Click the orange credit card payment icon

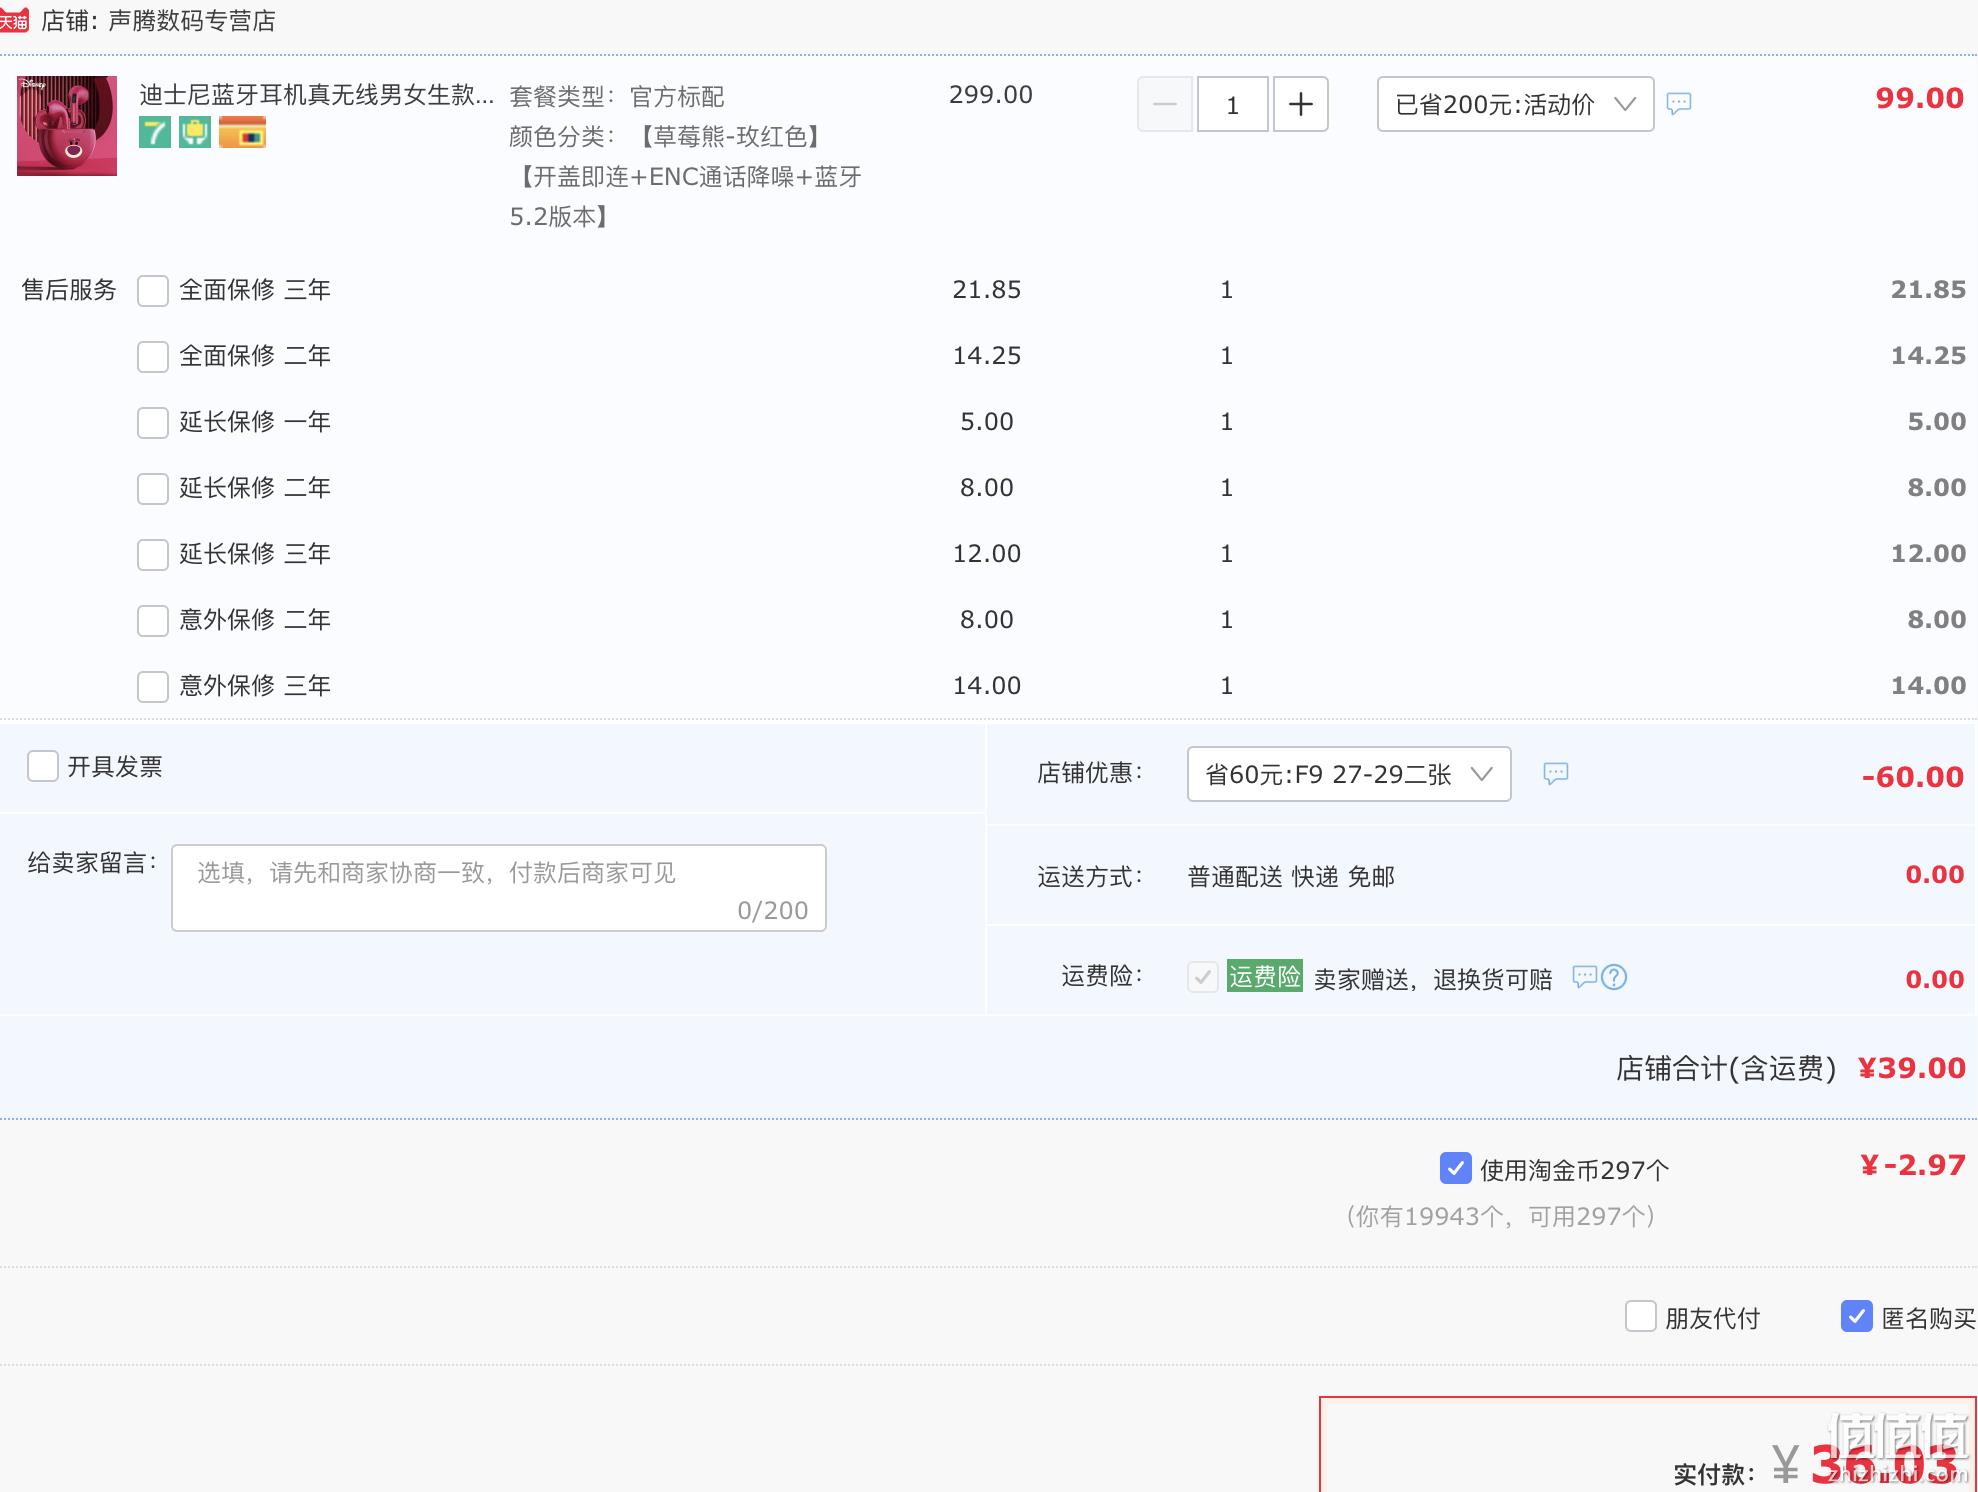[242, 133]
